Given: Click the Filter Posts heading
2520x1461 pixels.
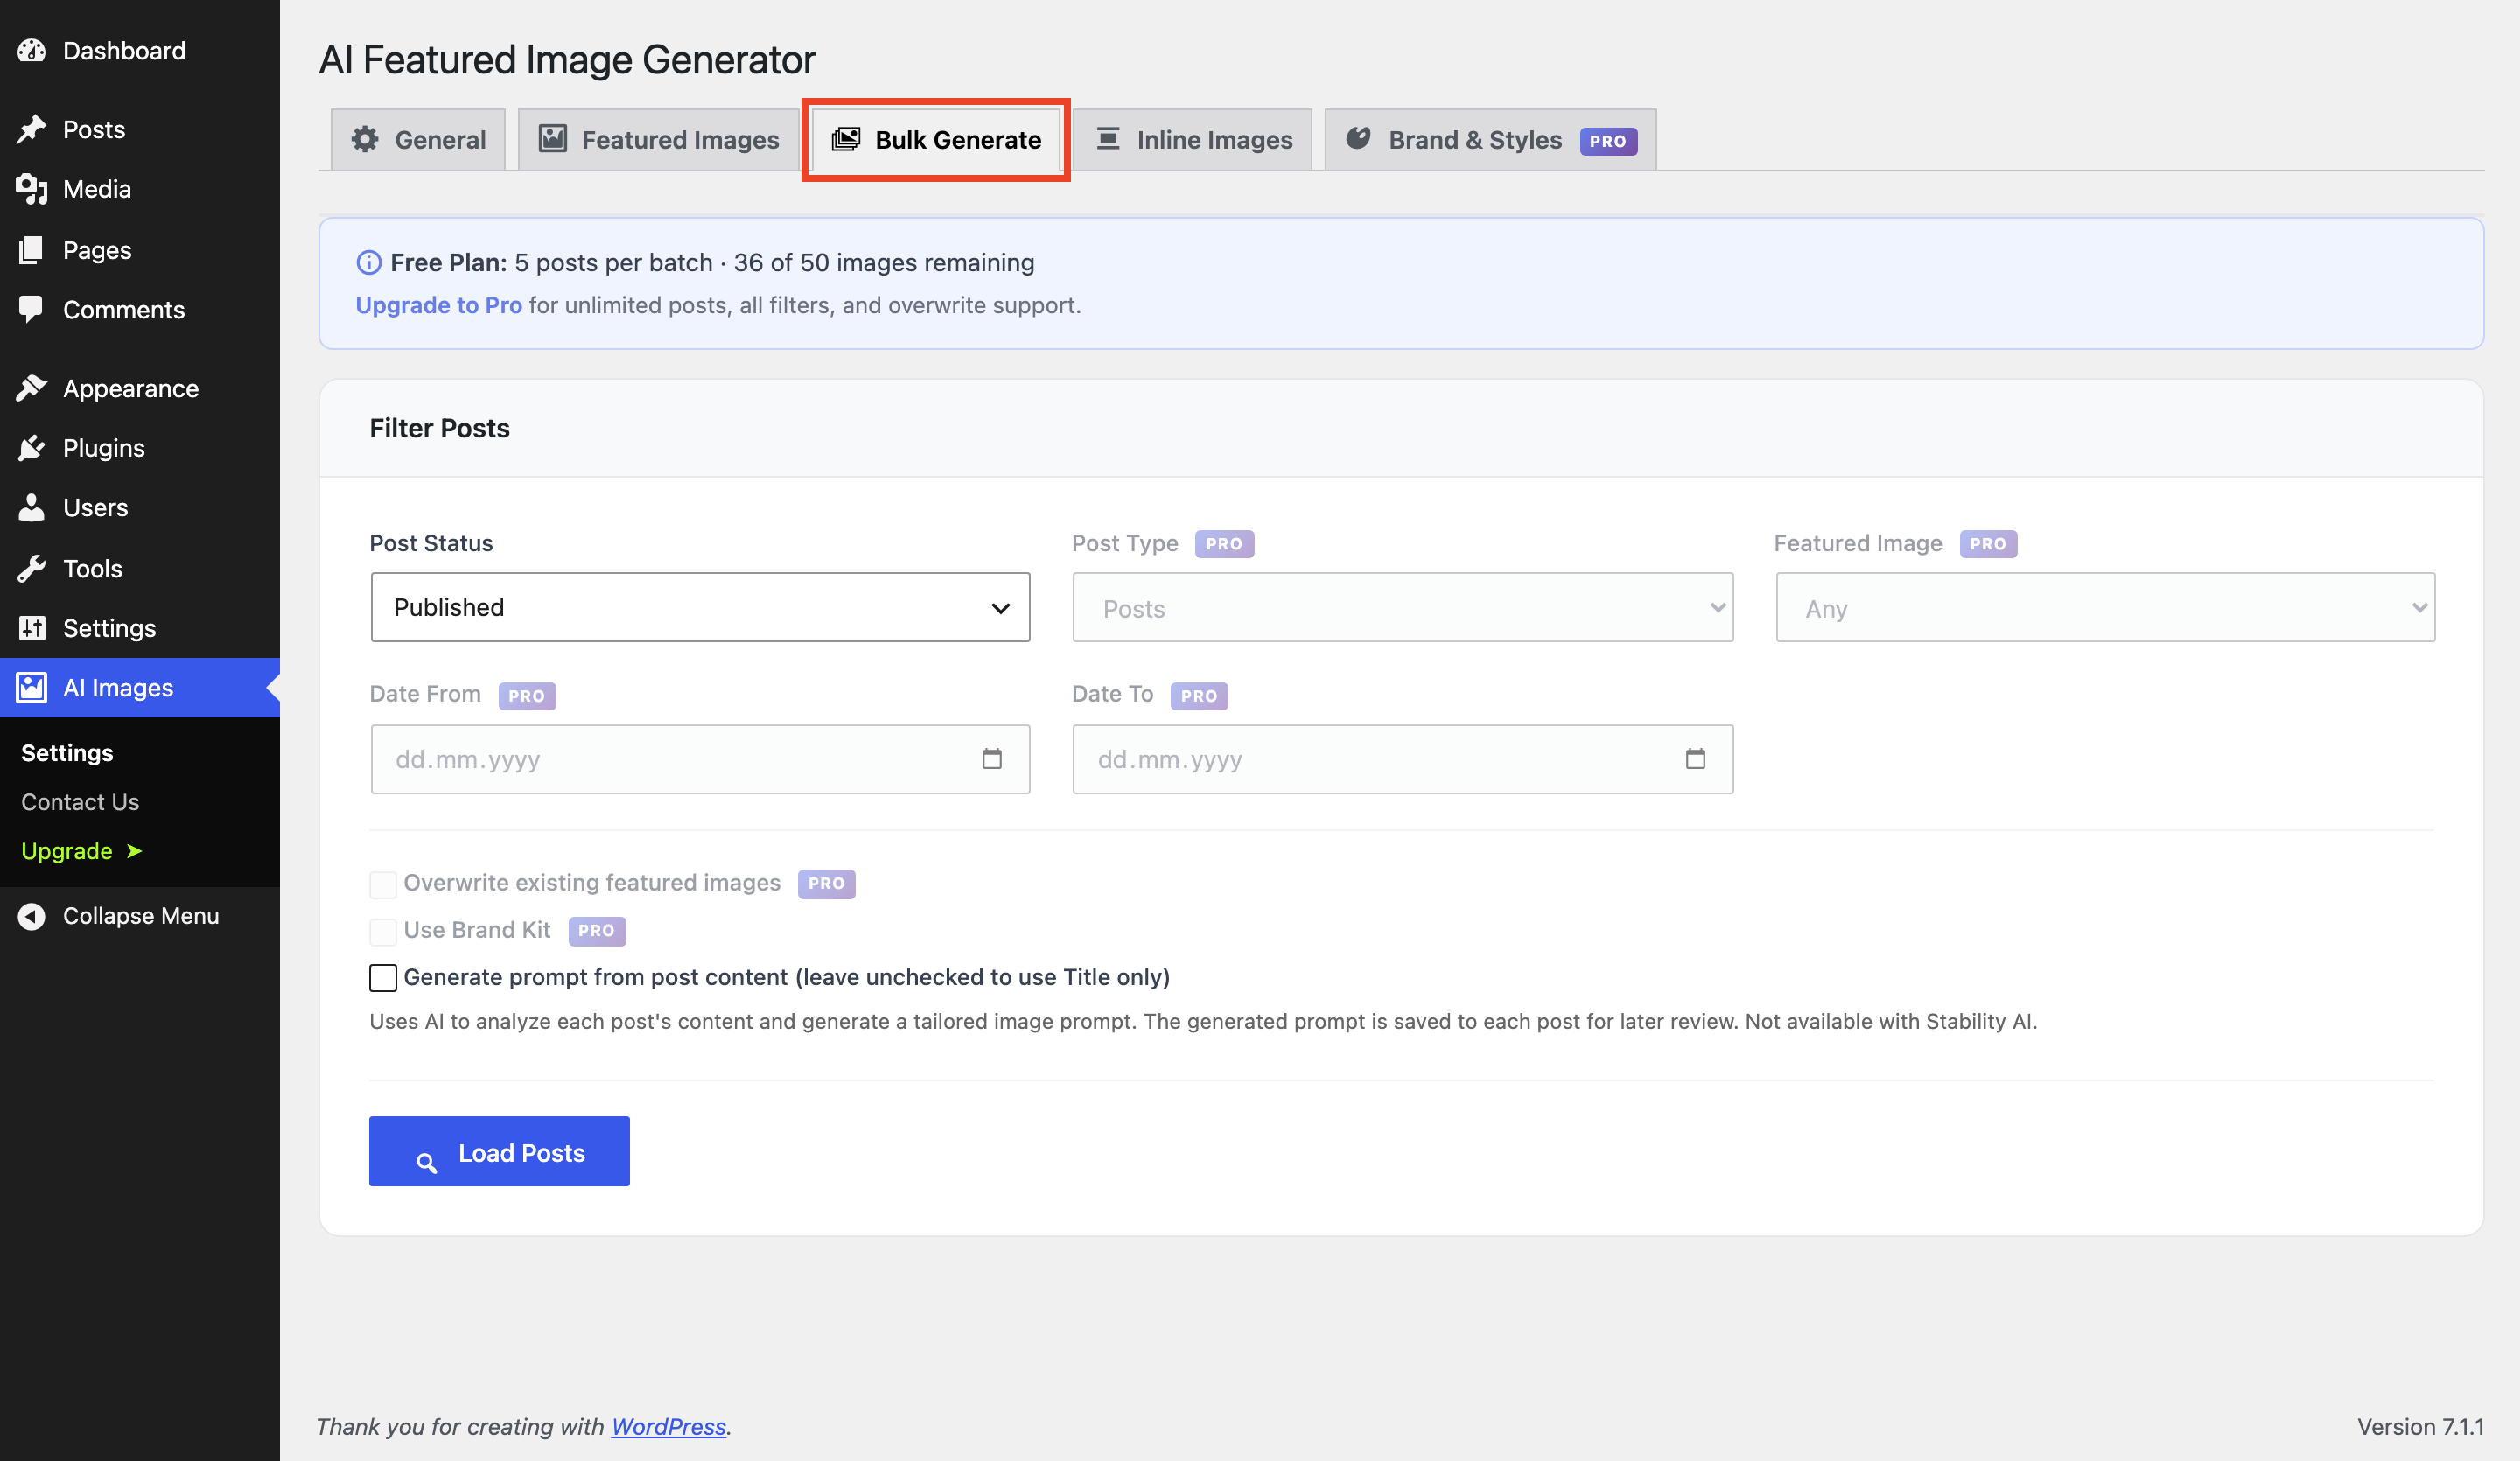Looking at the screenshot, I should [x=439, y=428].
